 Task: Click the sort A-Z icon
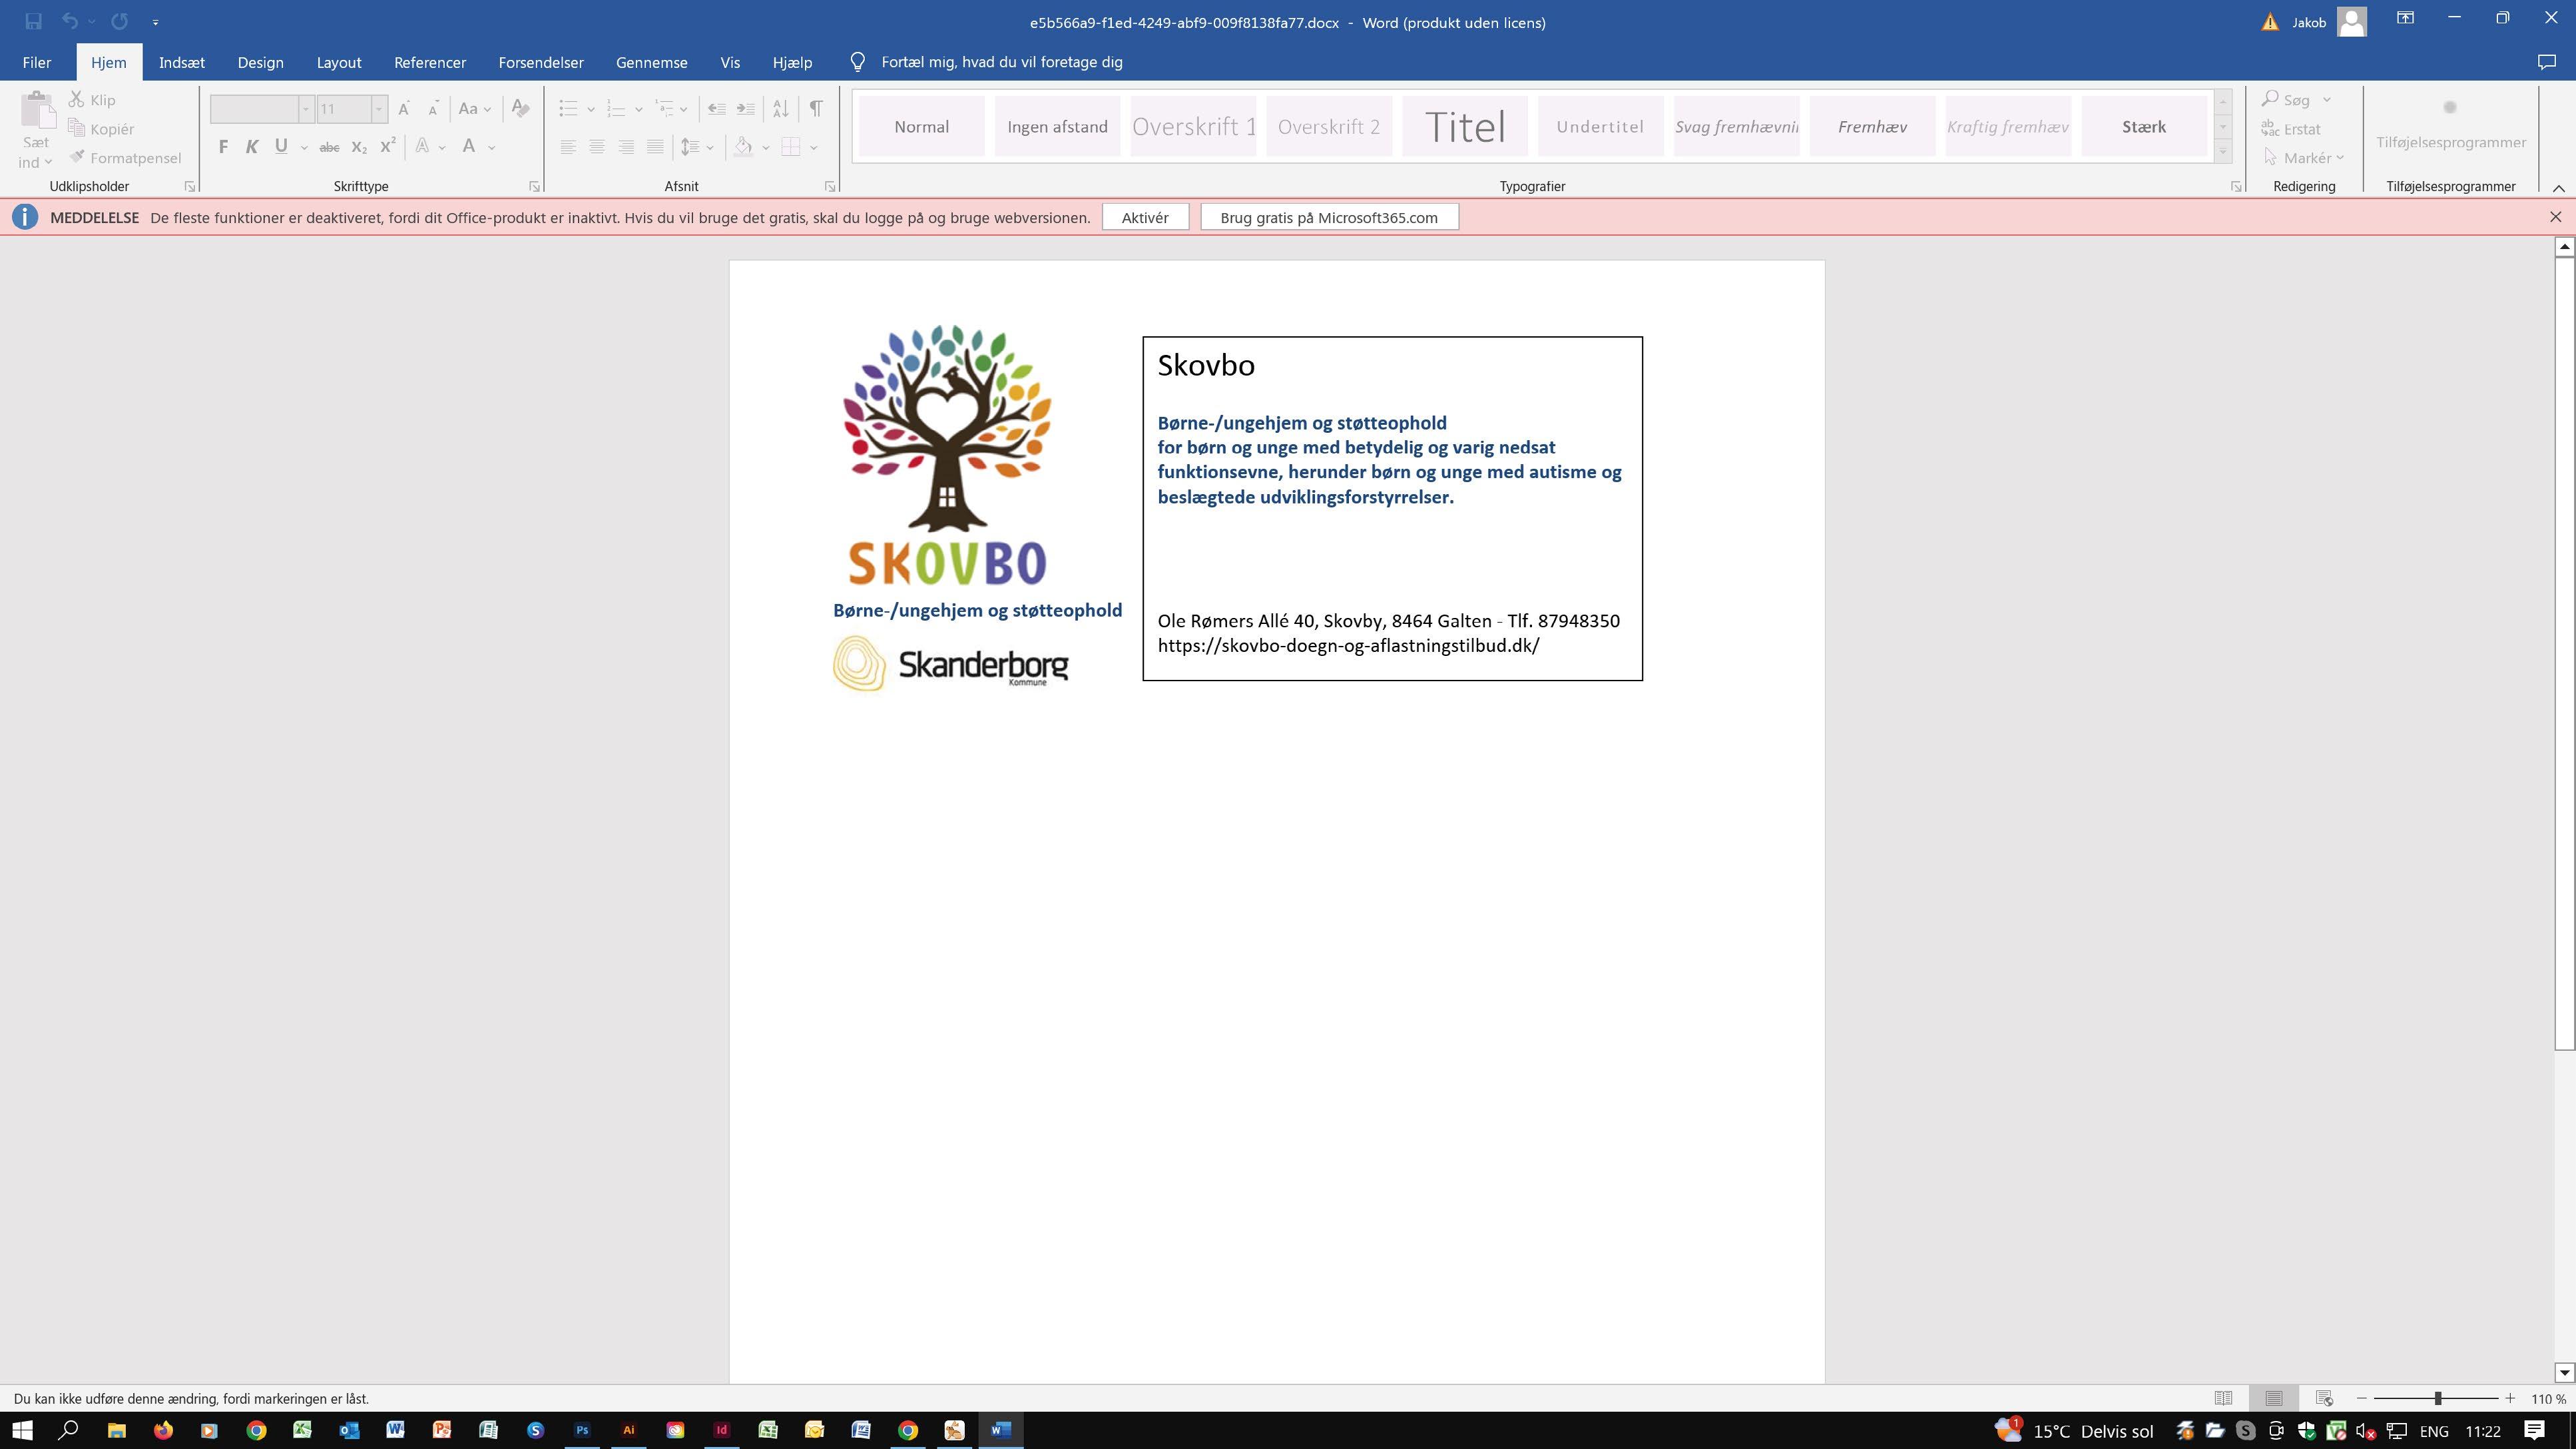point(781,108)
